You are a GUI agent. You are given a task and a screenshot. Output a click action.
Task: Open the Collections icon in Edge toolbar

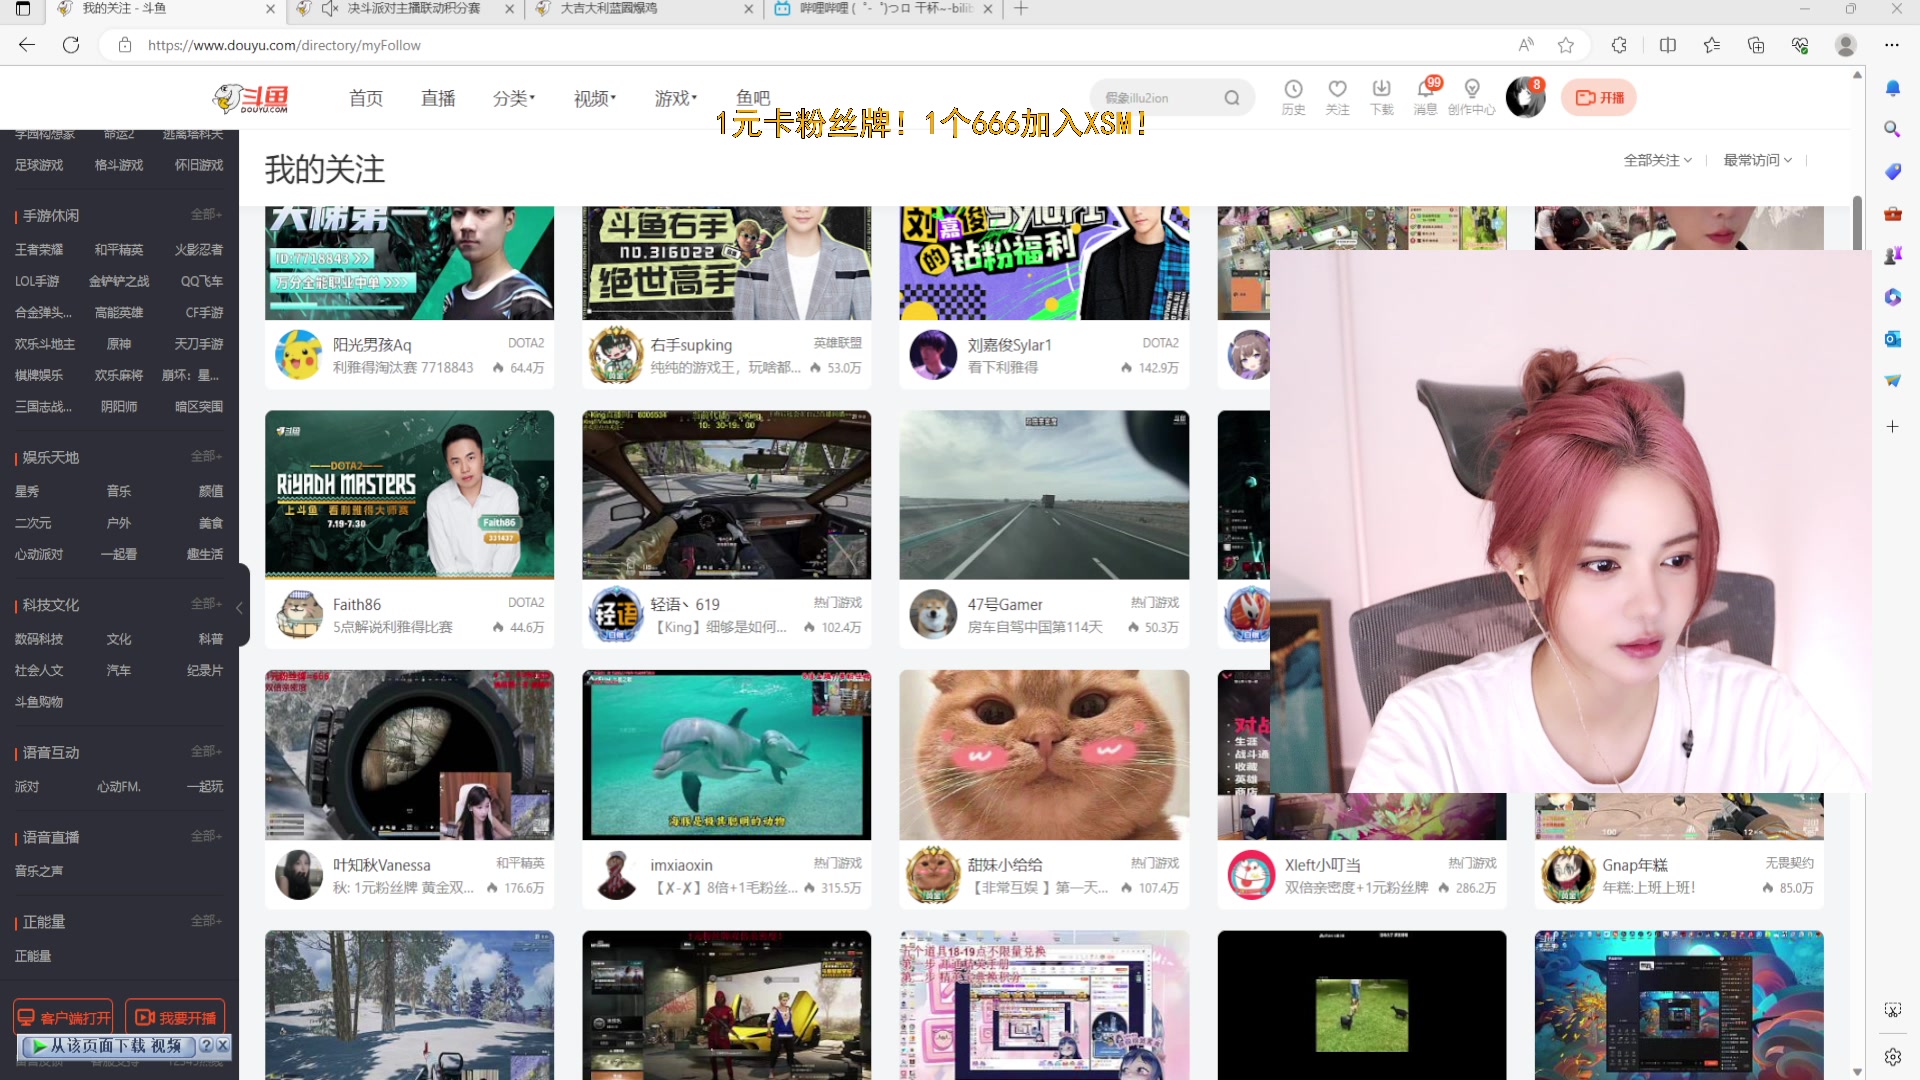(x=1755, y=45)
